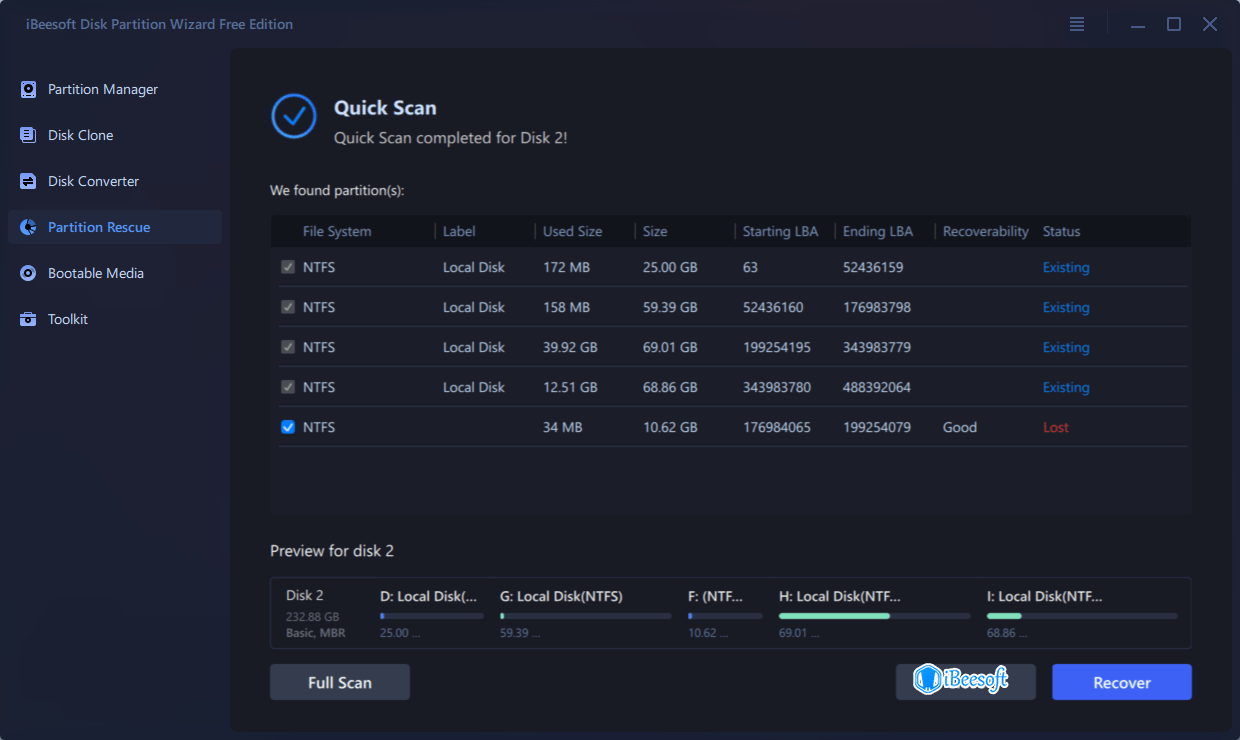Click the Full Scan button

pyautogui.click(x=340, y=683)
